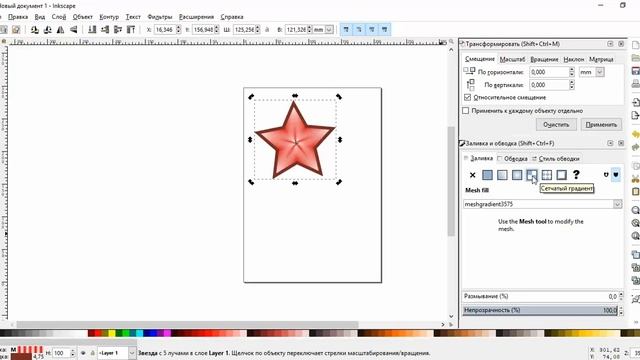Raise selection to top icon
The width and height of the screenshot is (640, 360).
[131, 30]
